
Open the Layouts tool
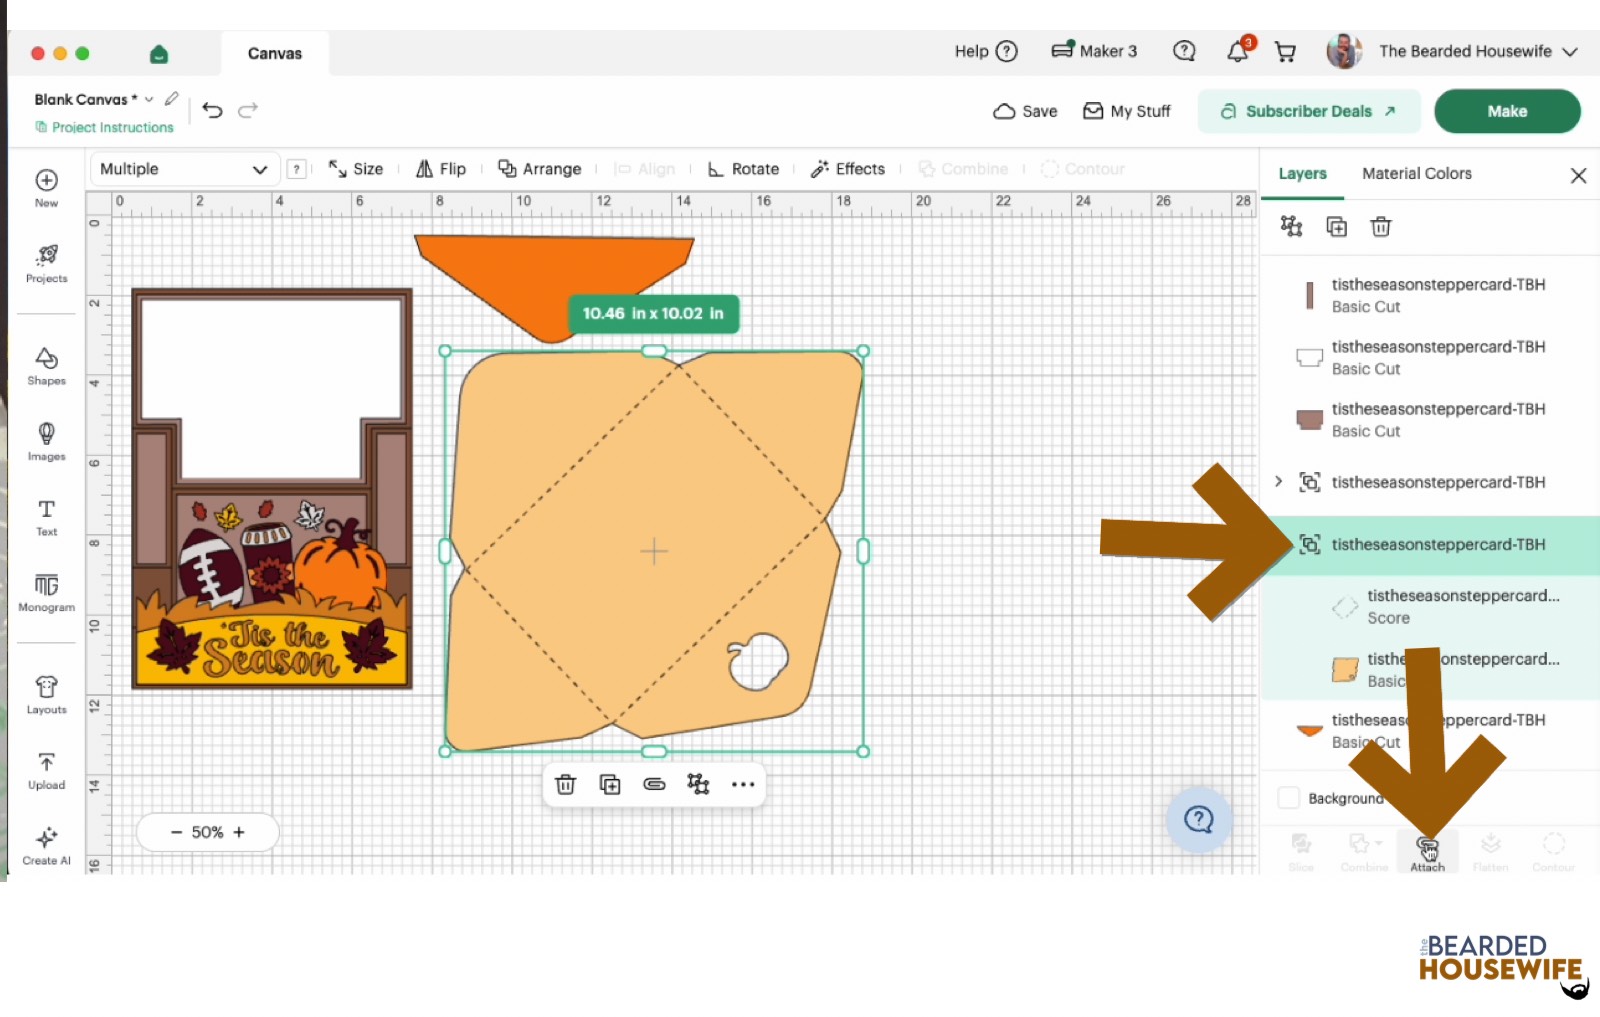46,695
